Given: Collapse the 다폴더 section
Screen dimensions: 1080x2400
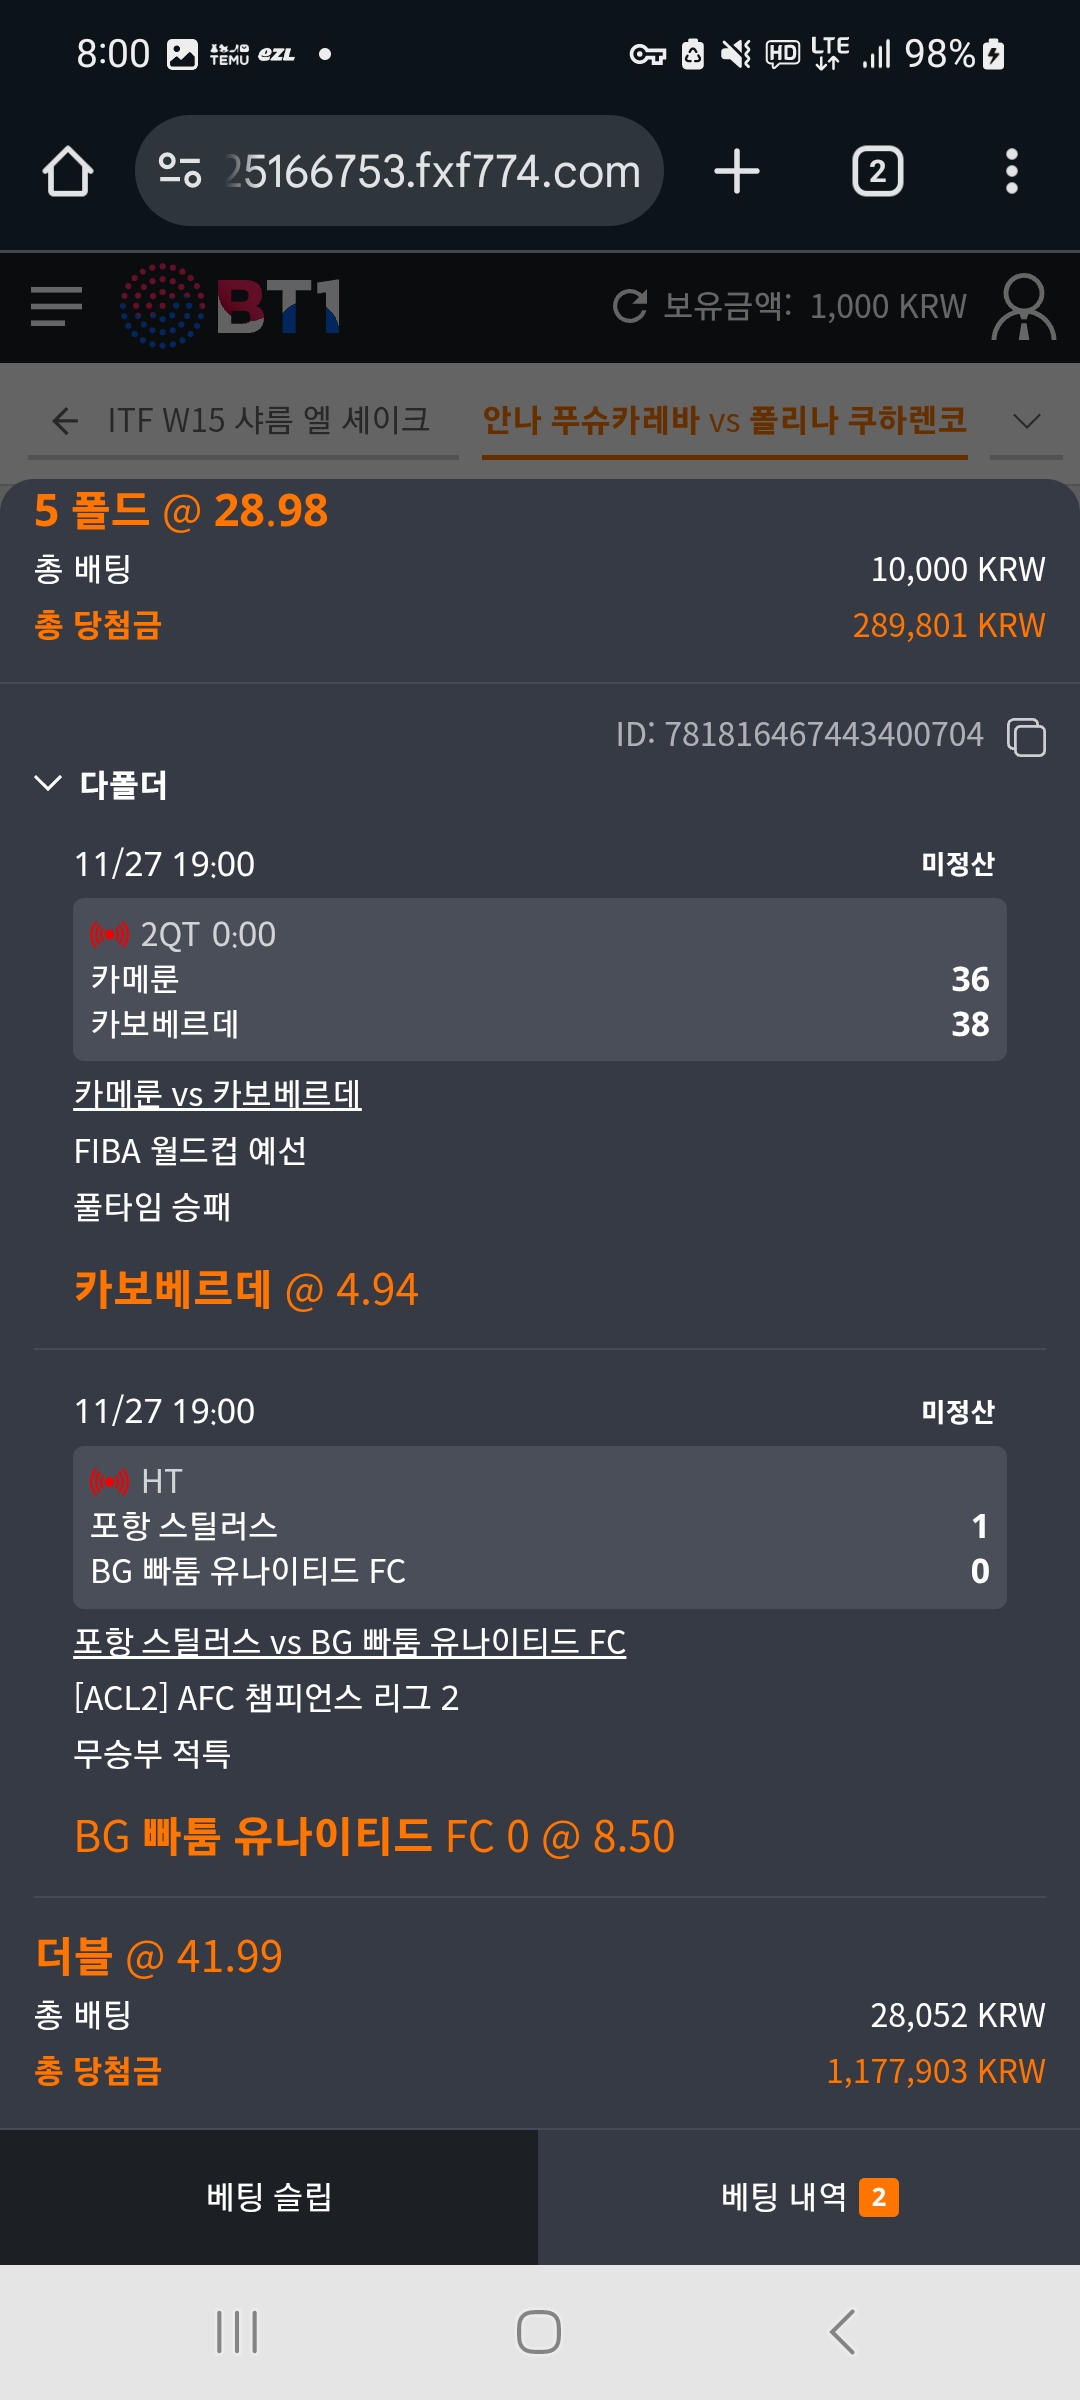Looking at the screenshot, I should (x=48, y=783).
